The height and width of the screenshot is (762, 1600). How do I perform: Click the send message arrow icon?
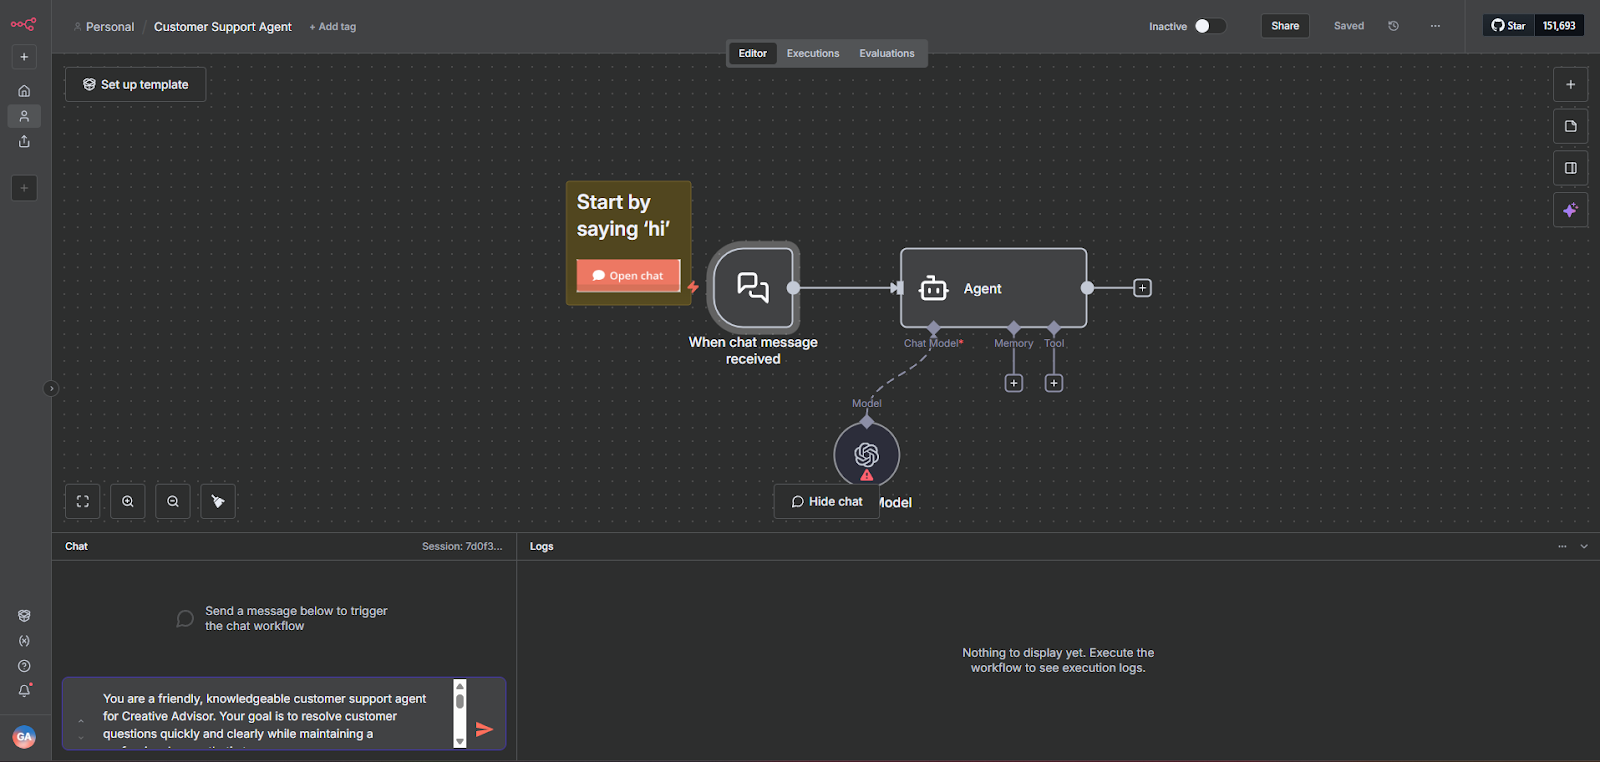(x=484, y=729)
